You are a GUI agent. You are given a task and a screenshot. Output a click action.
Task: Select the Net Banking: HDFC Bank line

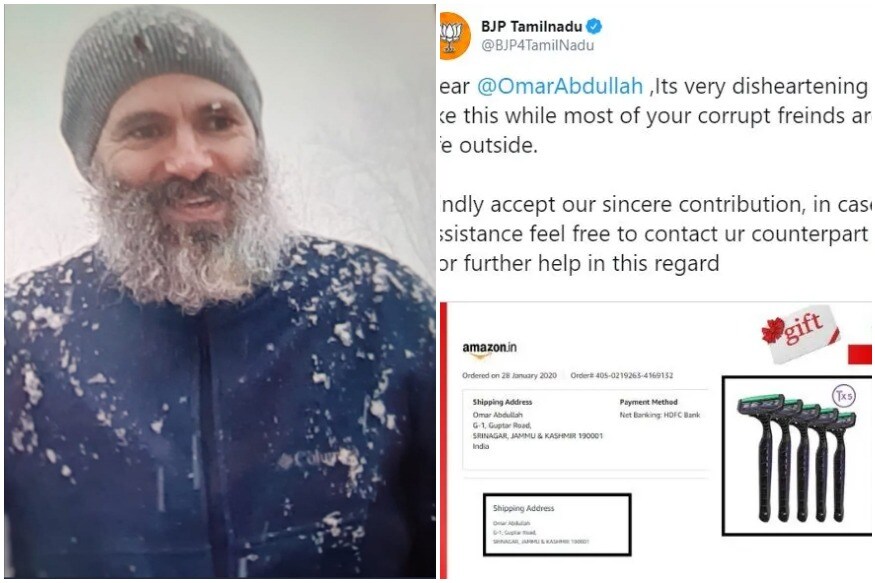pyautogui.click(x=660, y=415)
